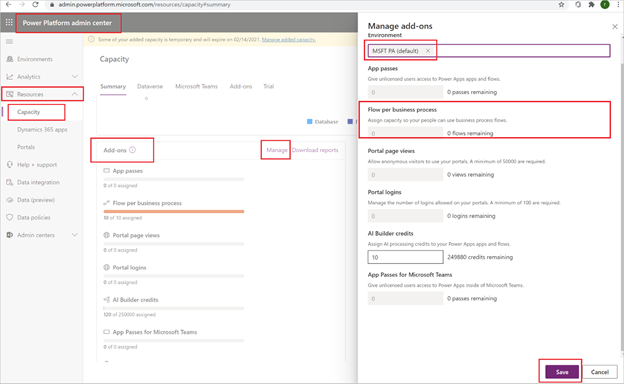Click the App passes row icon

tap(106, 171)
